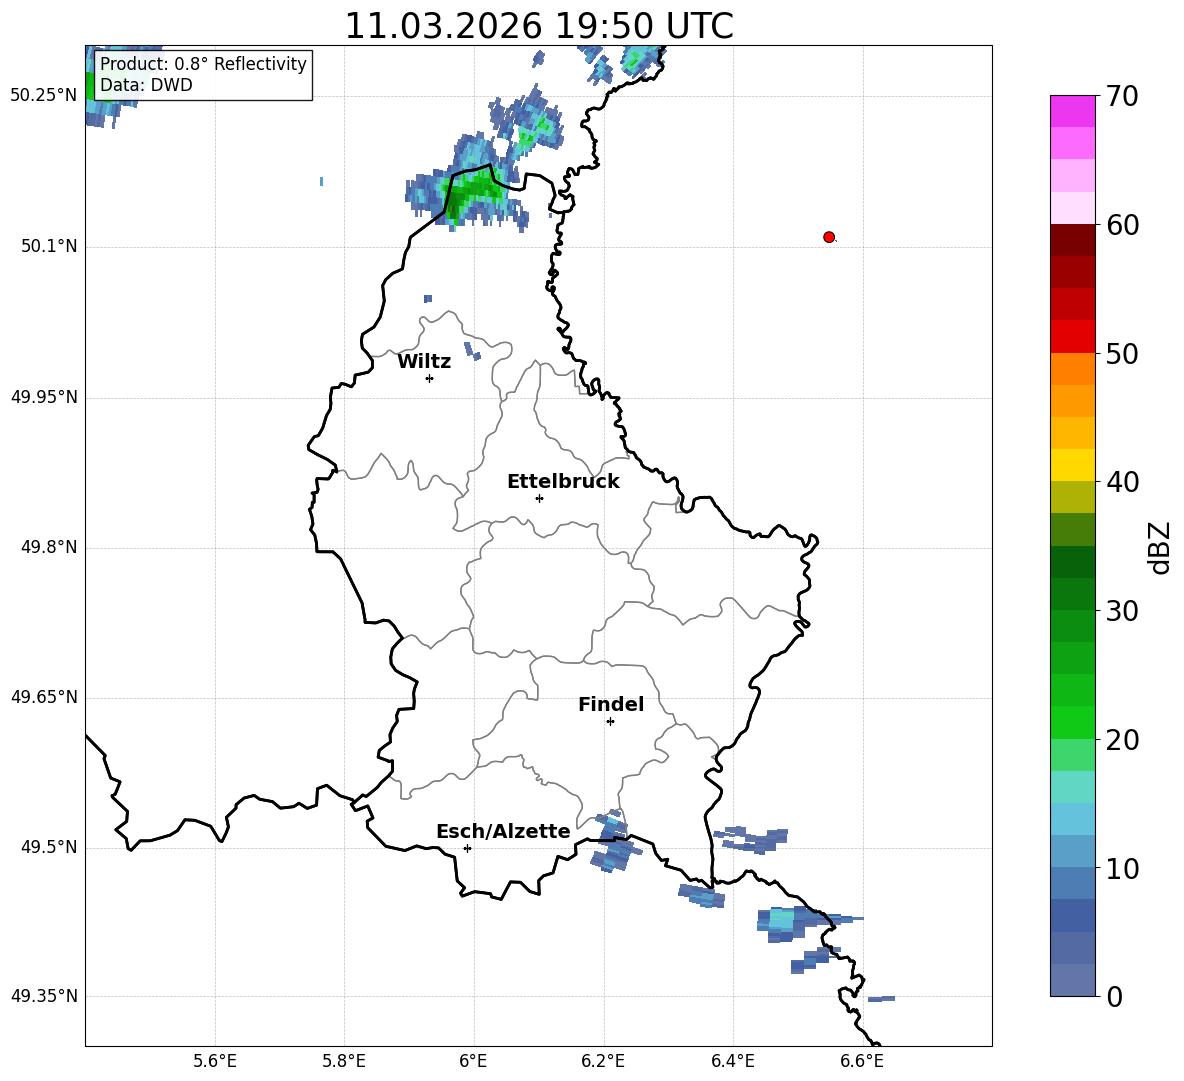Click the Esch/Alzette station cross marker

click(467, 848)
